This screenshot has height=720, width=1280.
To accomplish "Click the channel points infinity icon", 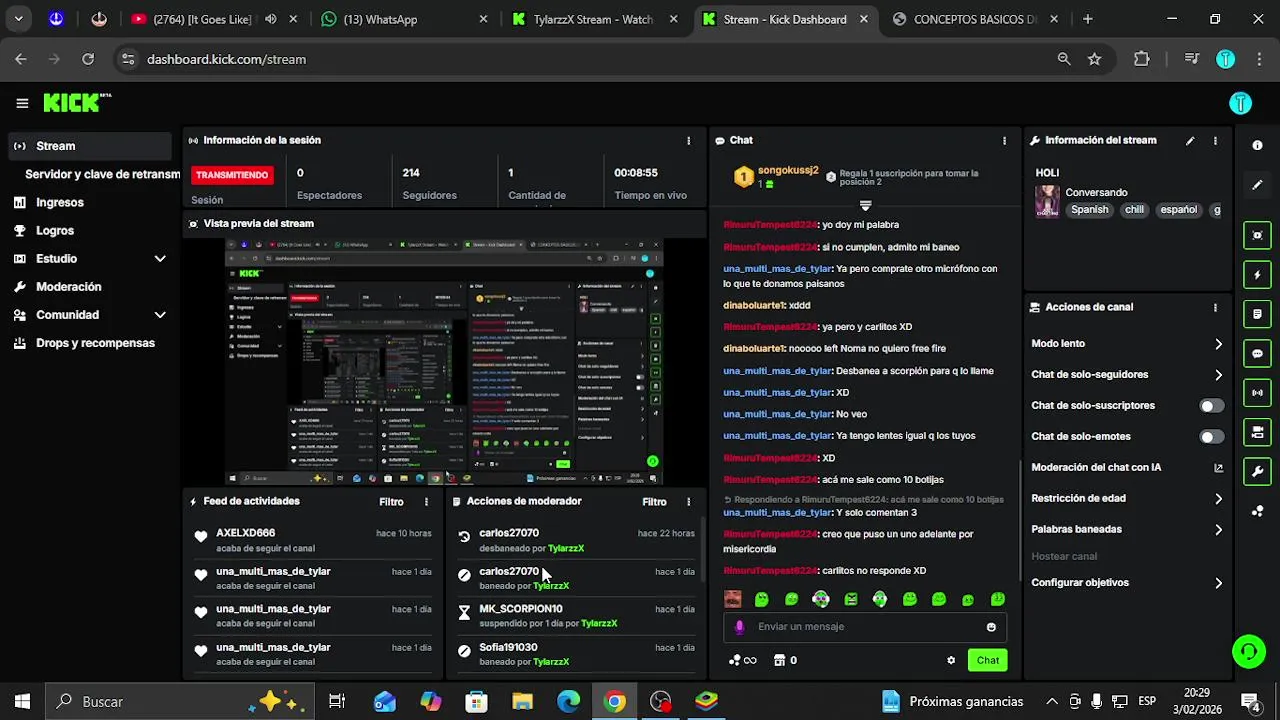I will click(x=743, y=660).
